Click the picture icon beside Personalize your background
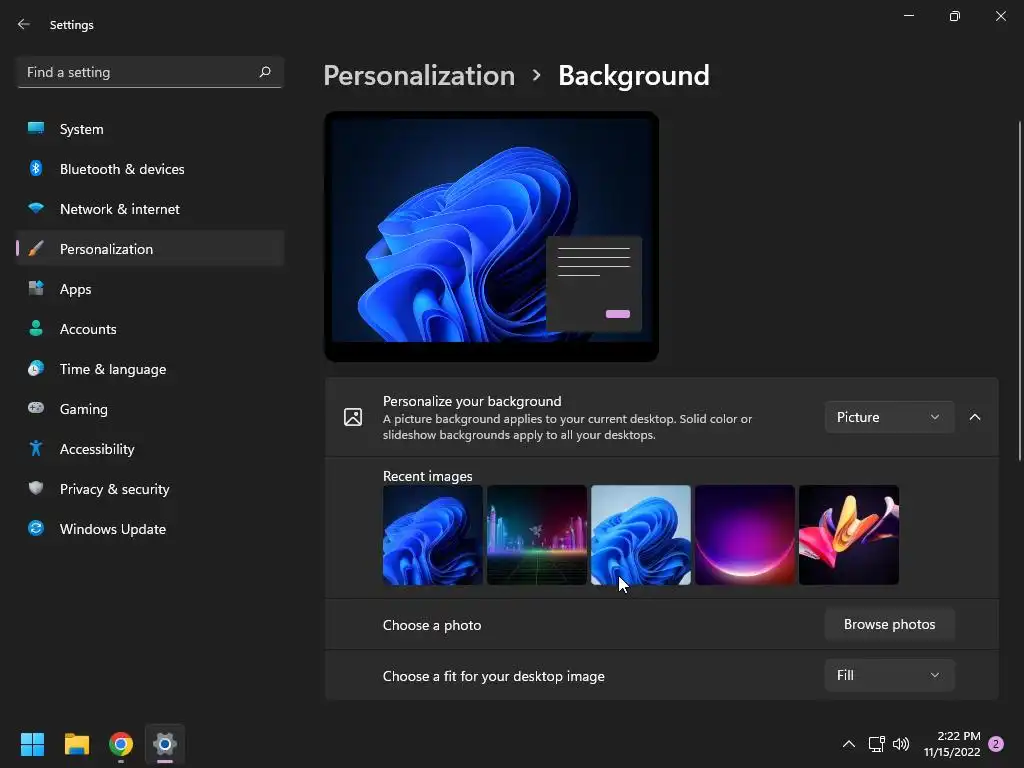Screen dimensions: 1024x768 [353, 417]
